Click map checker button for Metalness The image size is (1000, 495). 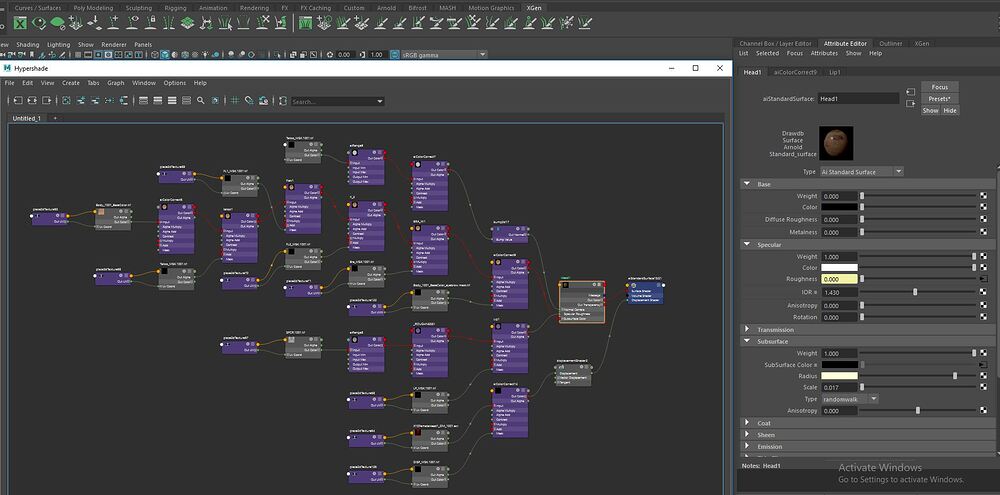[983, 232]
